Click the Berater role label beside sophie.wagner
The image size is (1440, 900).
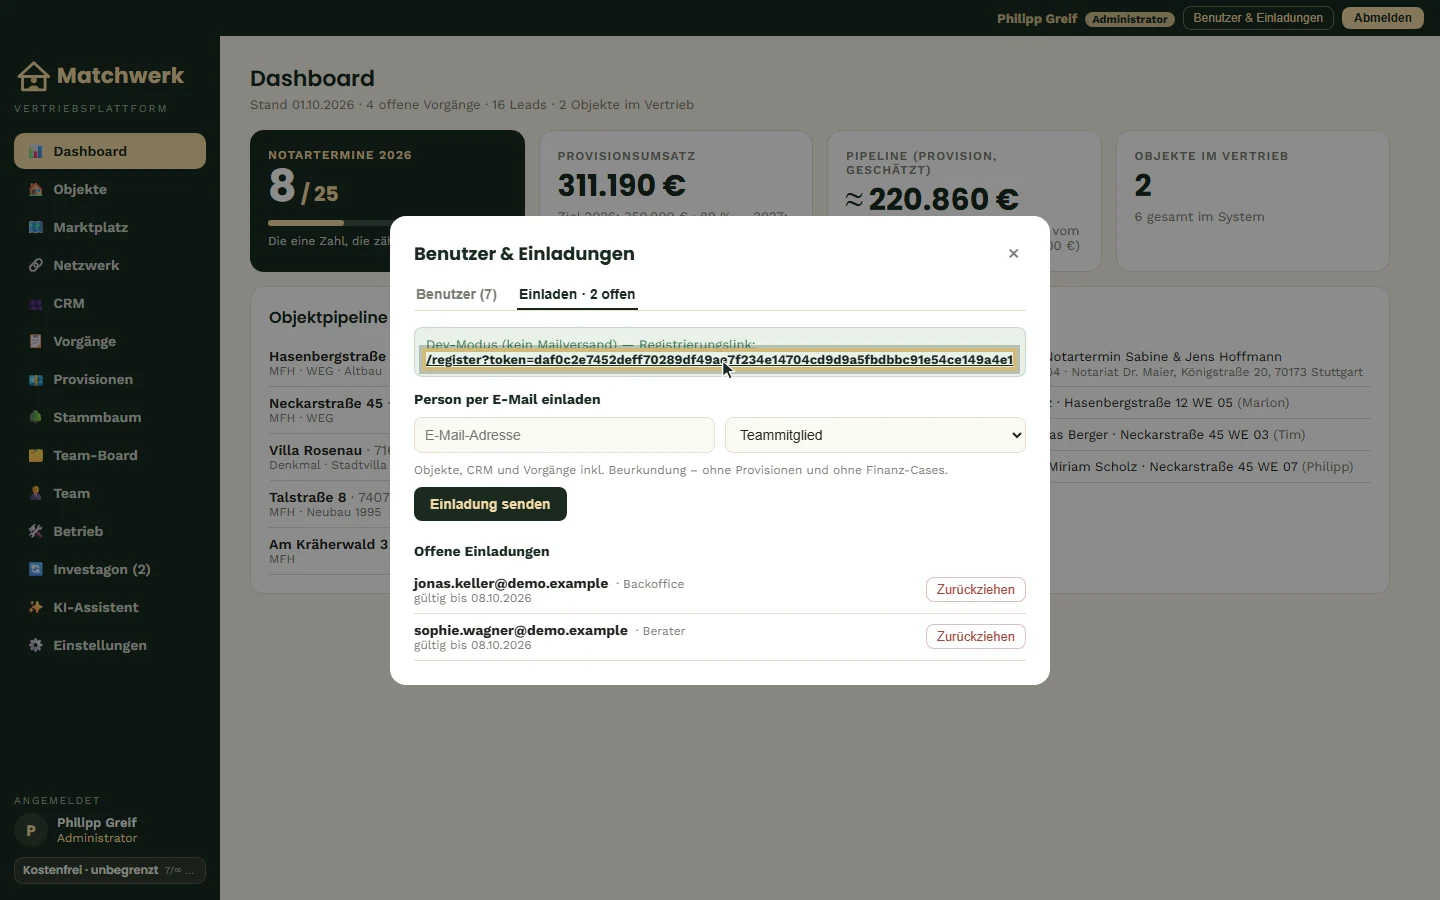[x=664, y=632]
